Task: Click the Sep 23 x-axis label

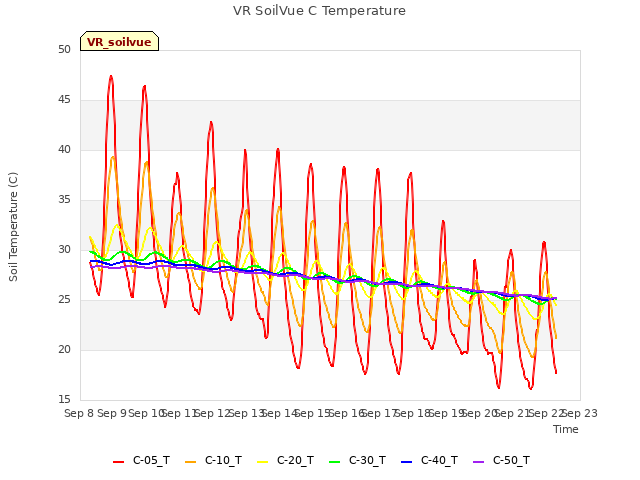Action: click(580, 413)
